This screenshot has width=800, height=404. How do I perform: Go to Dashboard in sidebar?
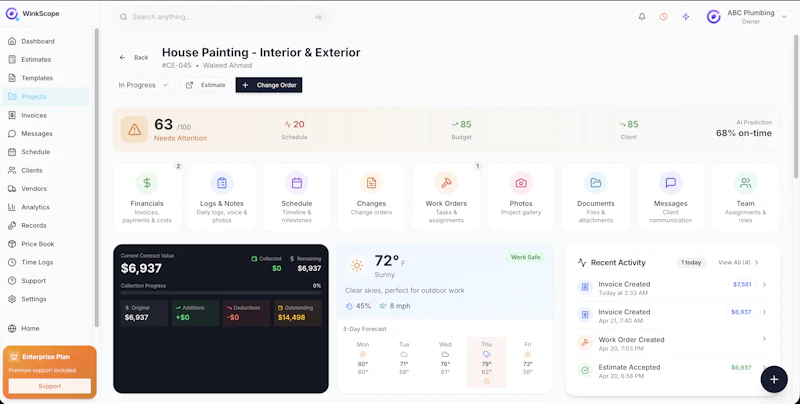tap(46, 41)
